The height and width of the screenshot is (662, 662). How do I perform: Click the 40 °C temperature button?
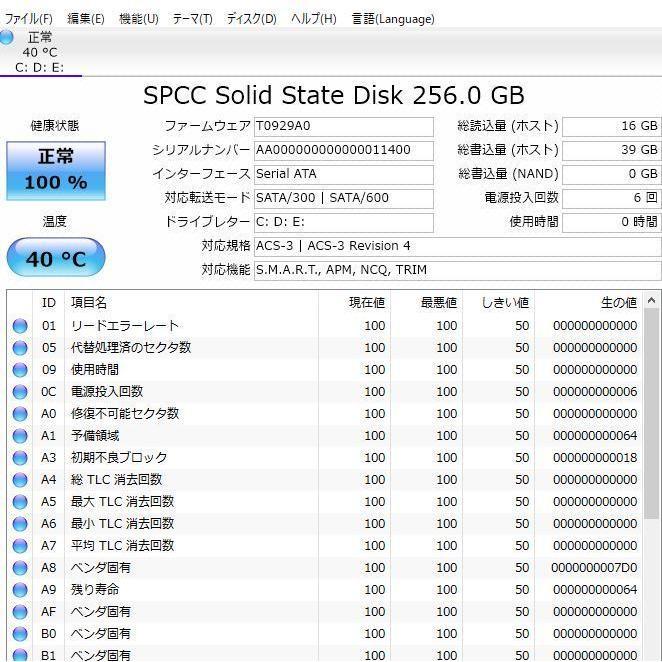tap(56, 258)
